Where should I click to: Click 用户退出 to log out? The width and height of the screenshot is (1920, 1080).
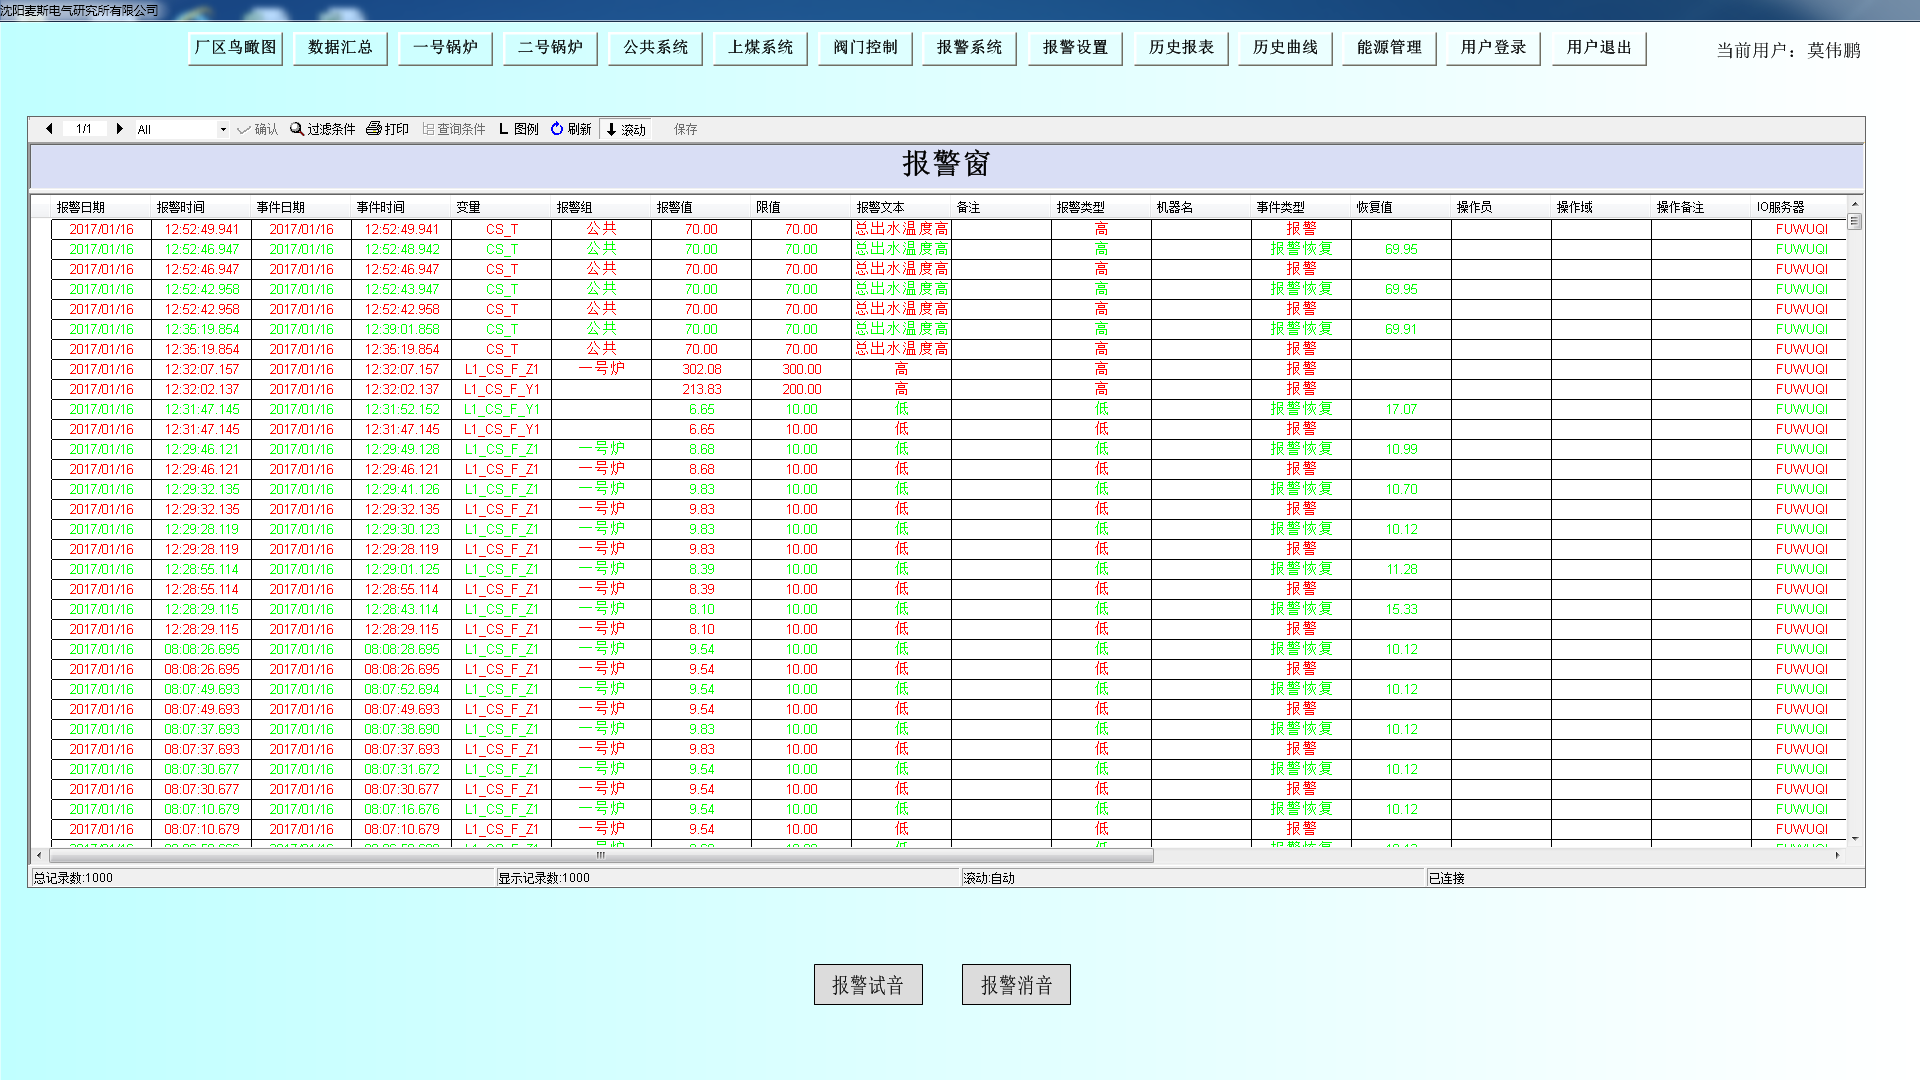(1598, 47)
